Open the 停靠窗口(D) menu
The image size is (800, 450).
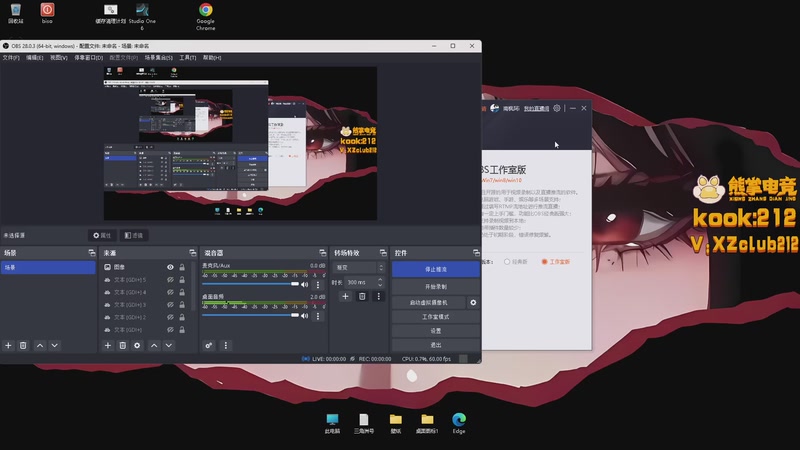[x=89, y=58]
